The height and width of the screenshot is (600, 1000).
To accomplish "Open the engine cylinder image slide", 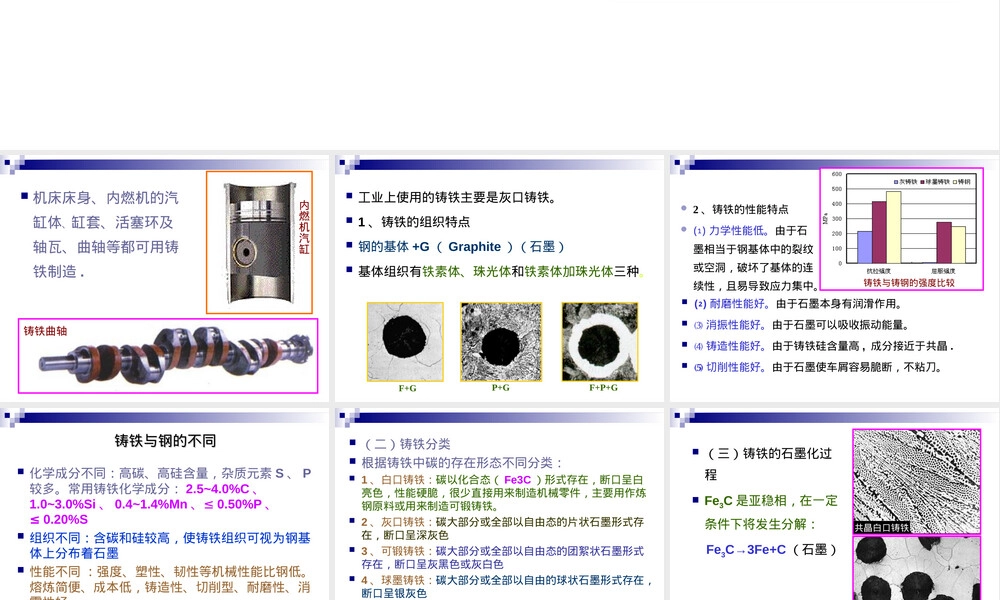I will (x=260, y=242).
